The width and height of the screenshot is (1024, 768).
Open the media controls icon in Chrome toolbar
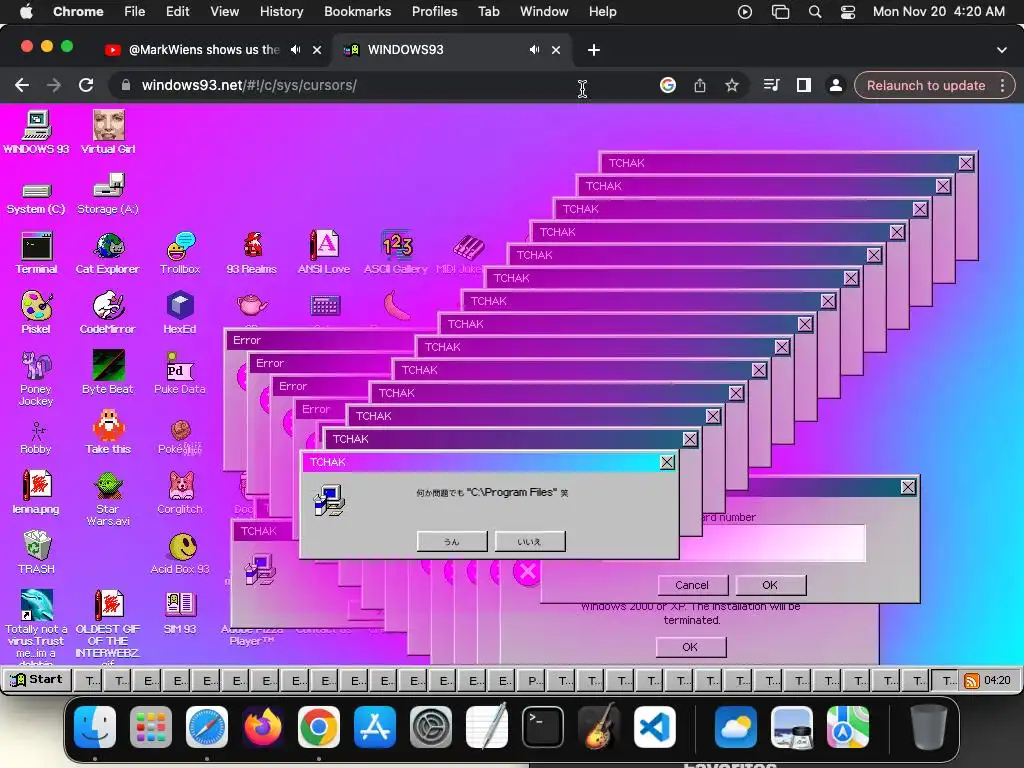pyautogui.click(x=772, y=86)
